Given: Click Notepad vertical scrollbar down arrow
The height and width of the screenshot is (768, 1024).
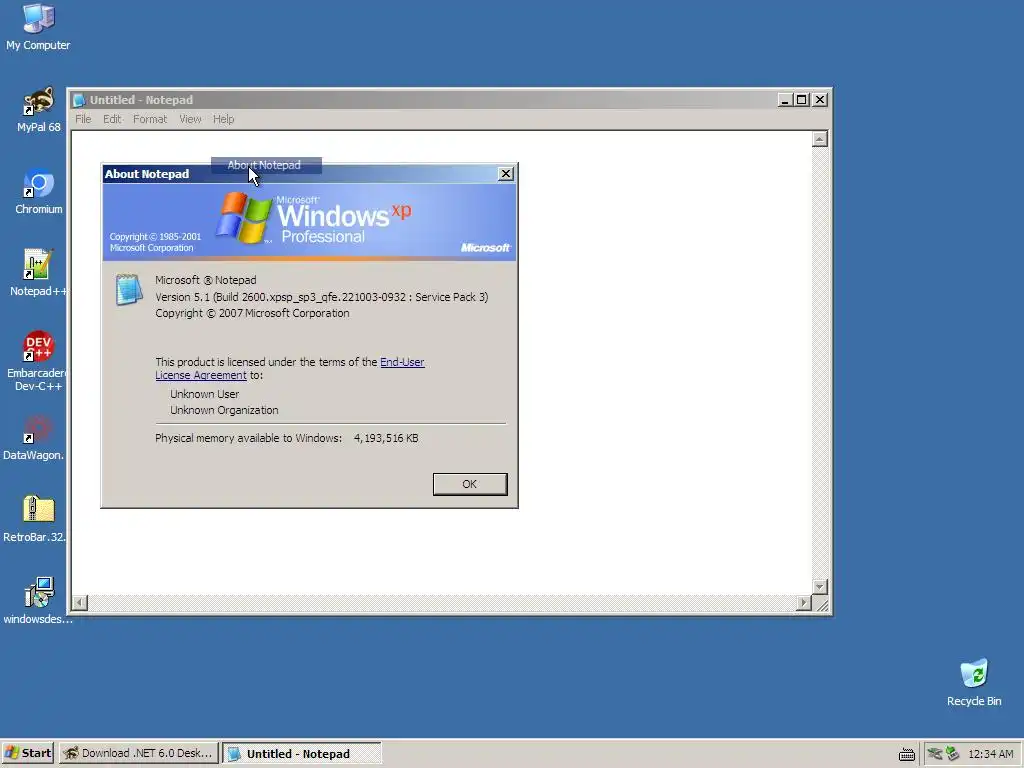Looking at the screenshot, I should coord(820,586).
